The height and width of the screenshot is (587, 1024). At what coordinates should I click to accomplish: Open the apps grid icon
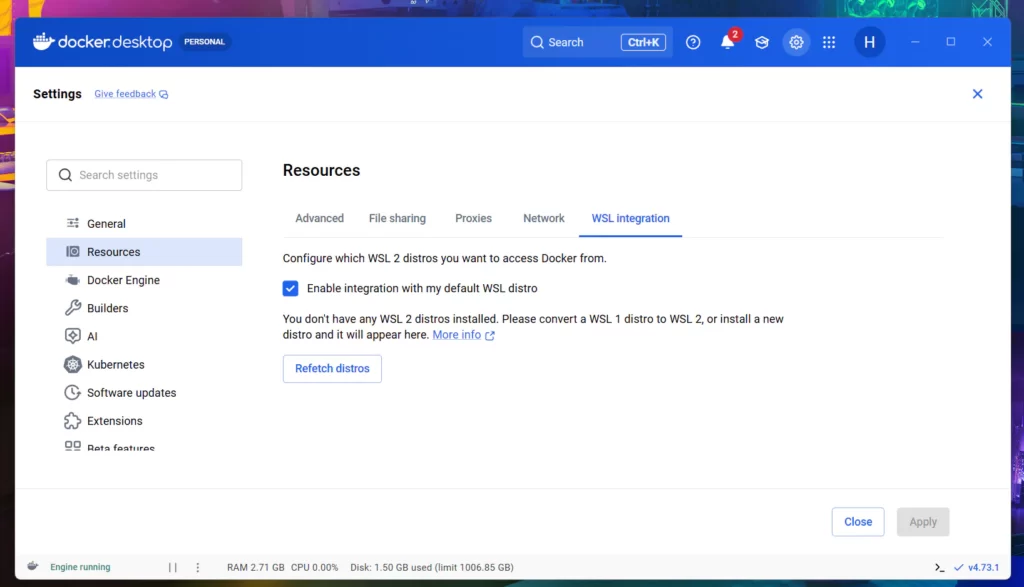click(x=829, y=42)
